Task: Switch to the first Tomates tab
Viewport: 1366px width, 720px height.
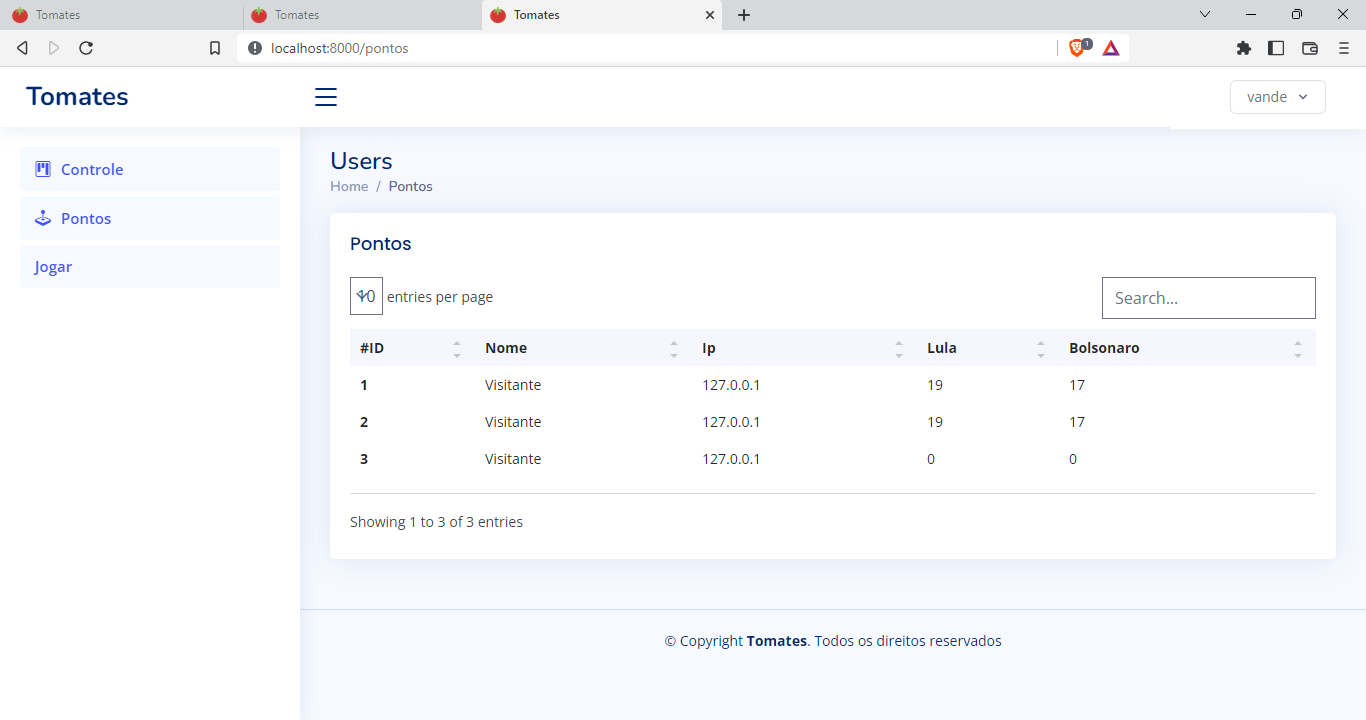Action: point(120,15)
